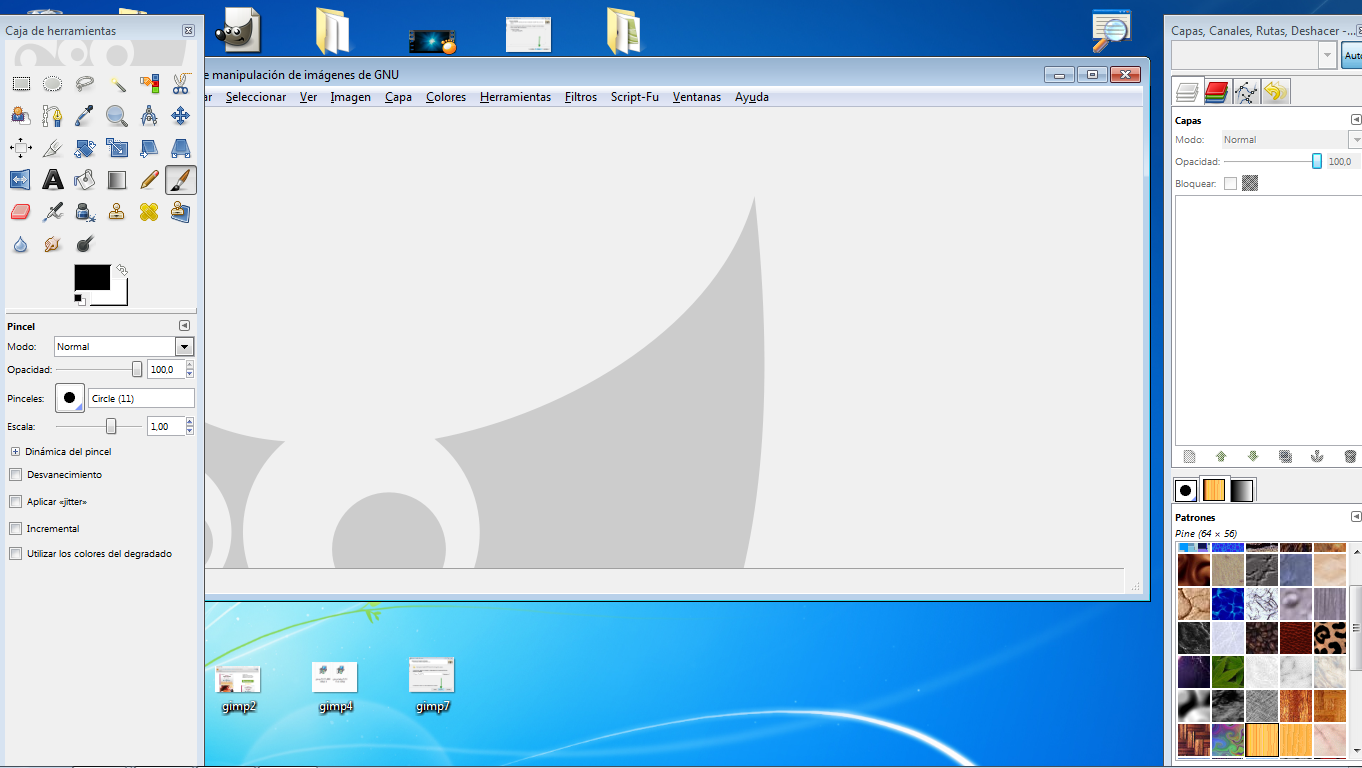Select the Eraser tool
The image size is (1362, 768).
(20, 211)
